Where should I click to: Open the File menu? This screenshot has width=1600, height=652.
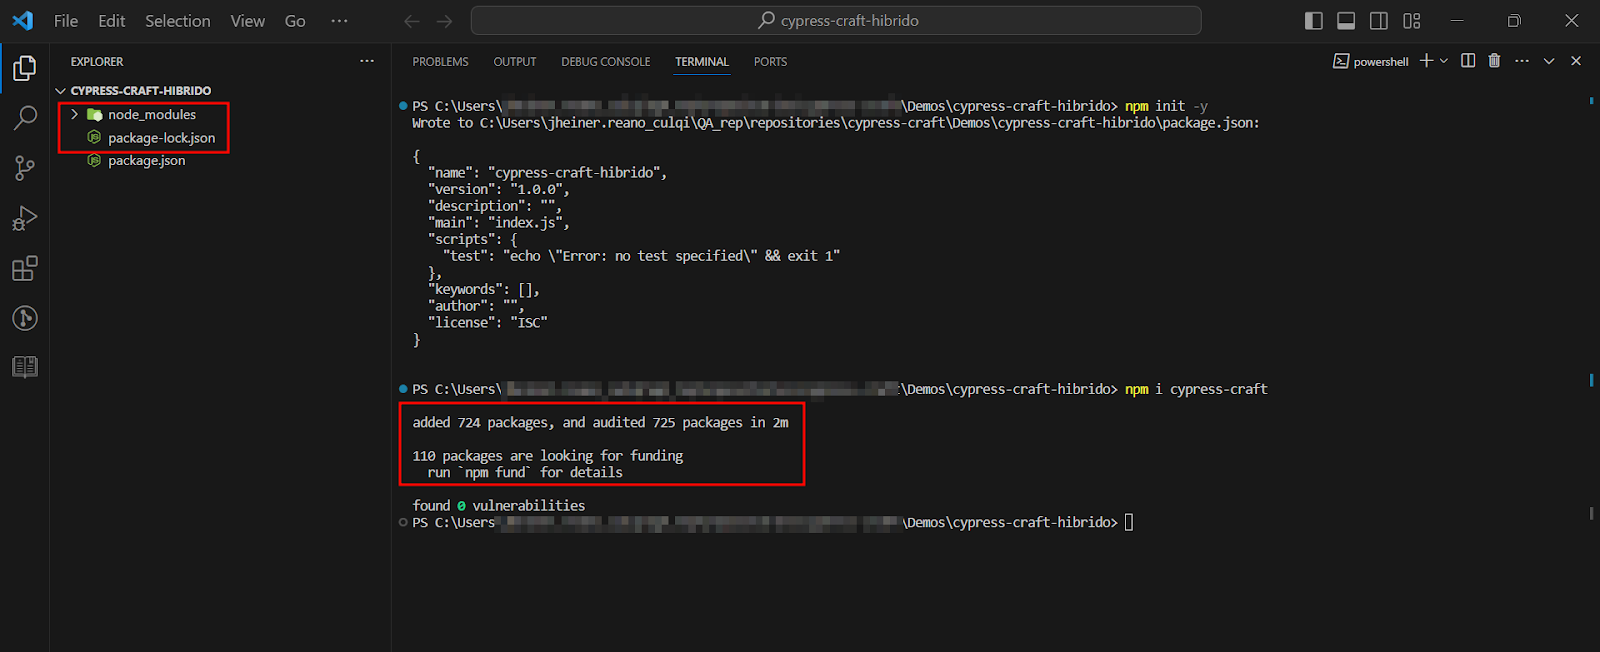[x=66, y=21]
